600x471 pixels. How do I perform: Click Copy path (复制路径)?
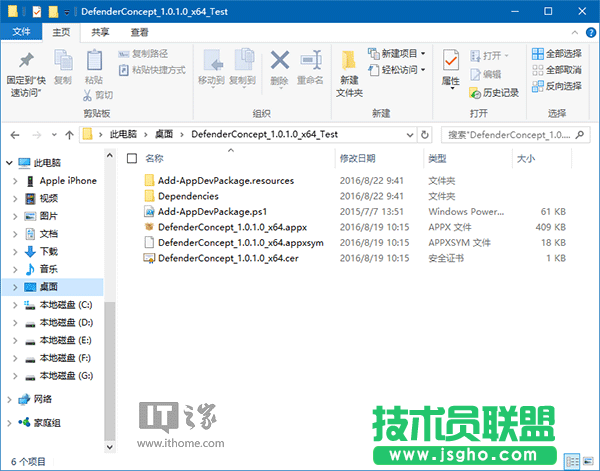pos(143,54)
